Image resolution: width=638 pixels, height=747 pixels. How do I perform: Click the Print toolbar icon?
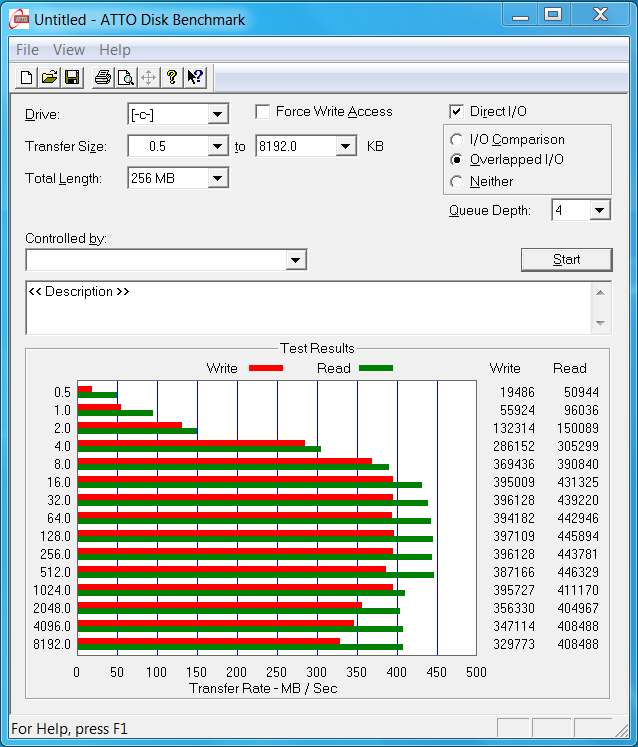point(102,77)
